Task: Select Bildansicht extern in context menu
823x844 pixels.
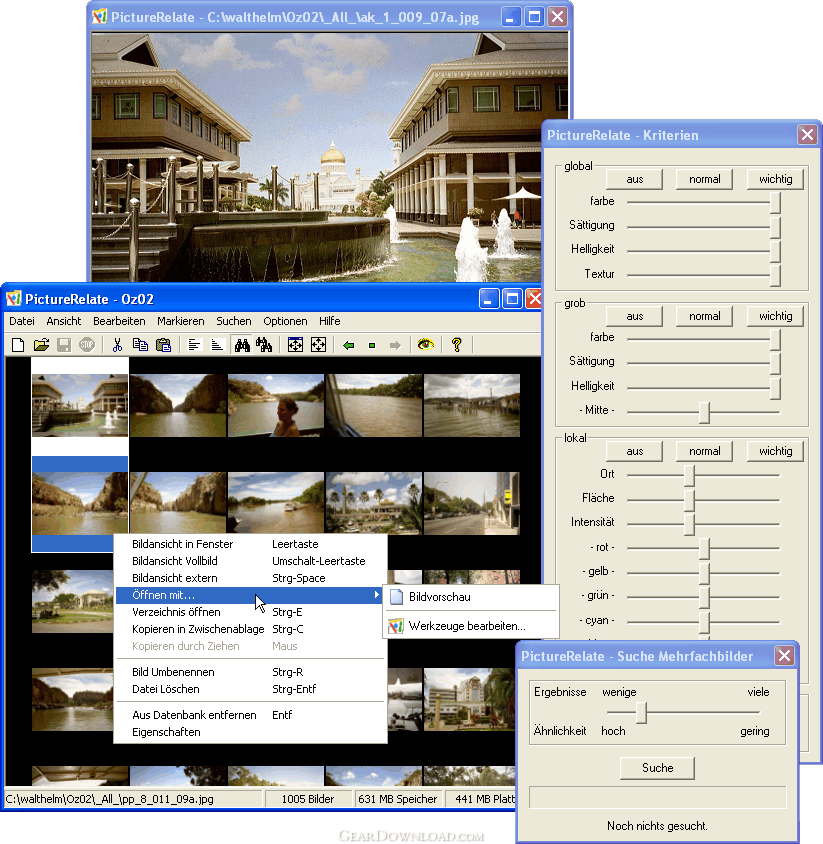Action: pyautogui.click(x=251, y=578)
